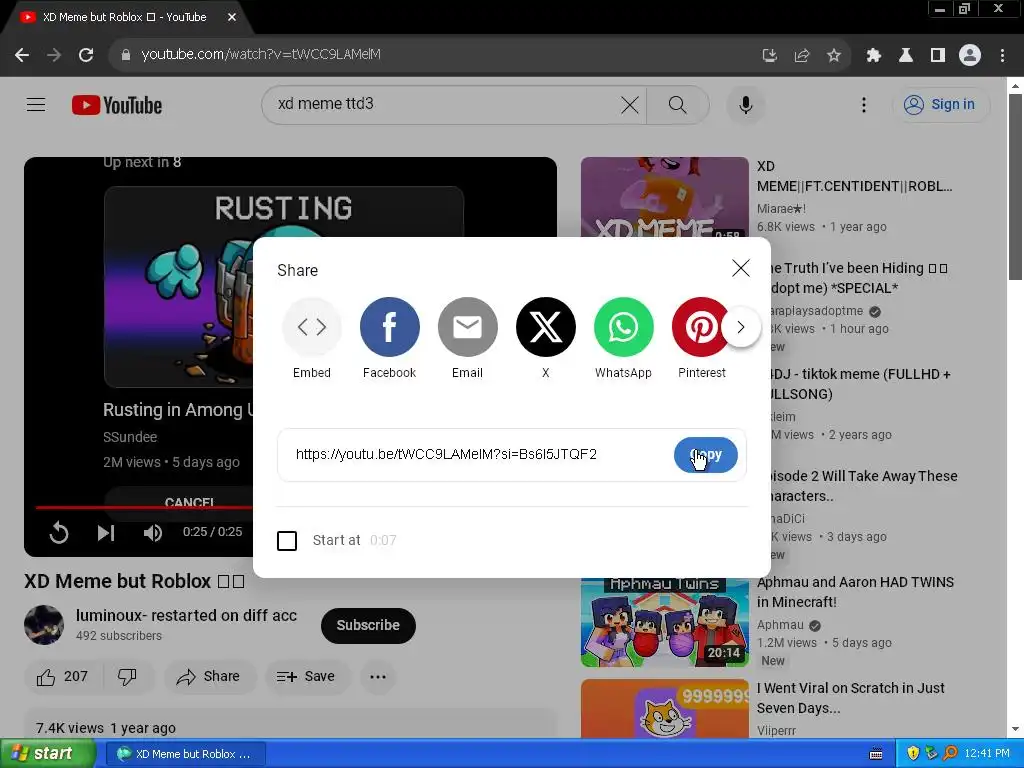Open I Went Viral on Scratch title
Image resolution: width=1024 pixels, height=768 pixels.
850,697
